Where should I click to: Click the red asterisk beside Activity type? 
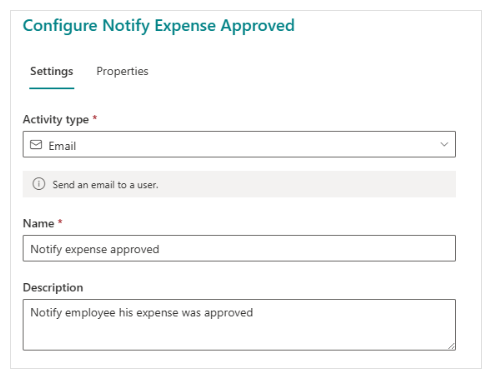point(95,117)
